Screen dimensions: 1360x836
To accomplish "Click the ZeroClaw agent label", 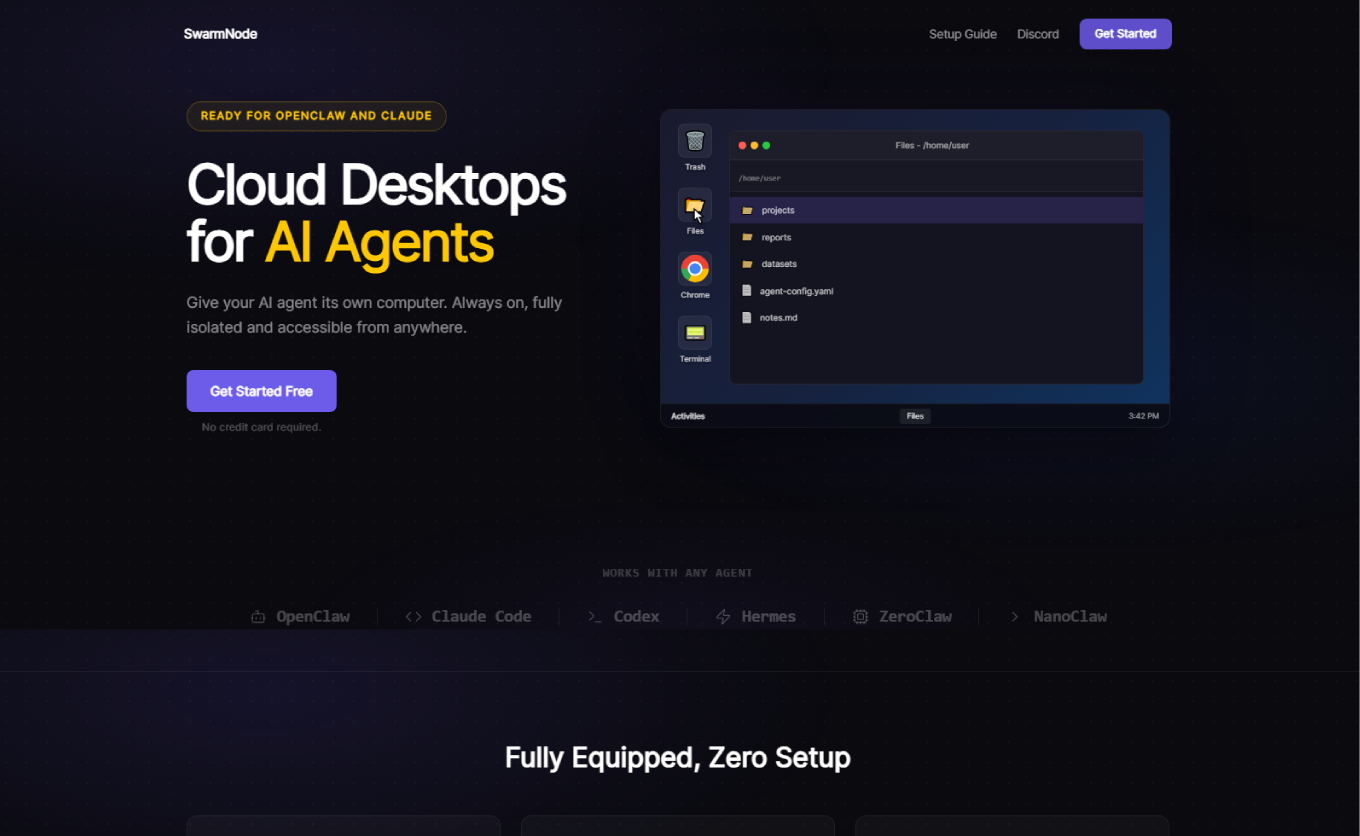I will 915,617.
